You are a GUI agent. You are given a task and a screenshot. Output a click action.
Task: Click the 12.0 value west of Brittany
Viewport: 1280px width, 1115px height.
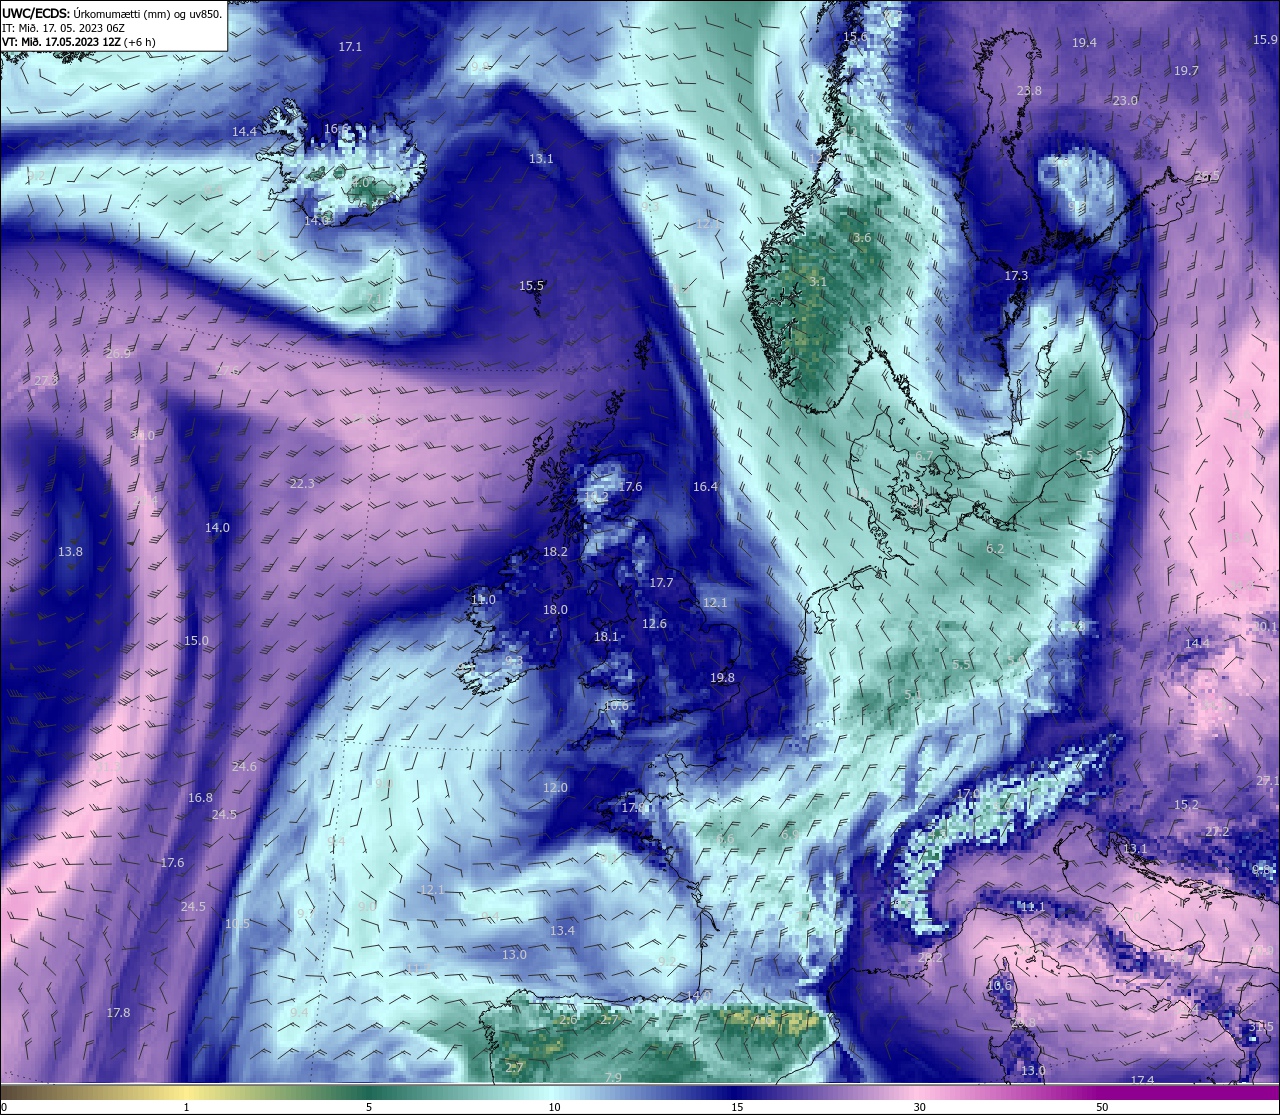tap(555, 788)
